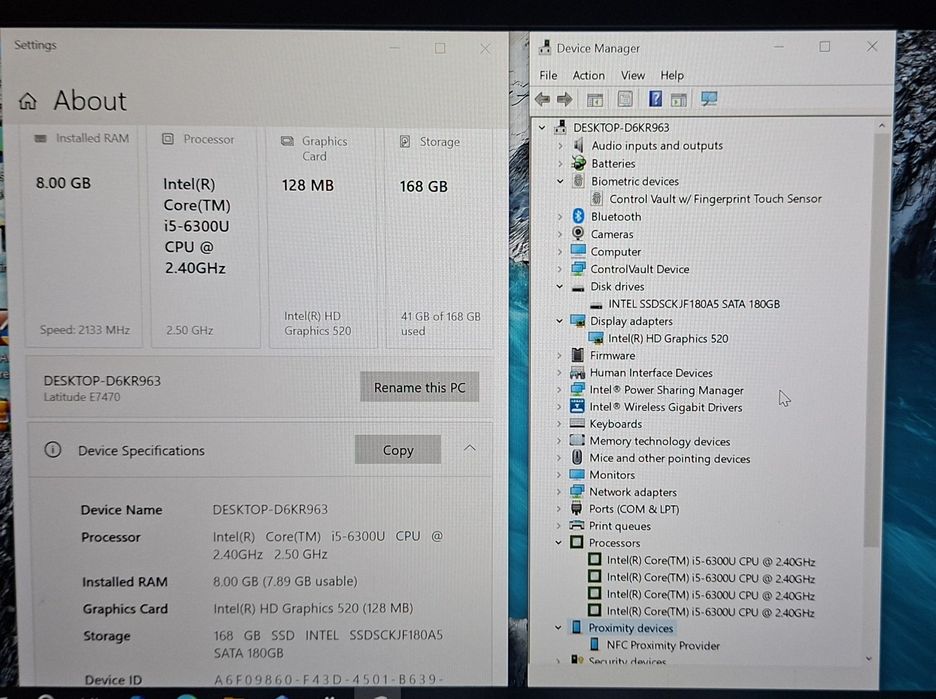Click the Processor card icon in About
936x699 pixels.
(x=168, y=139)
